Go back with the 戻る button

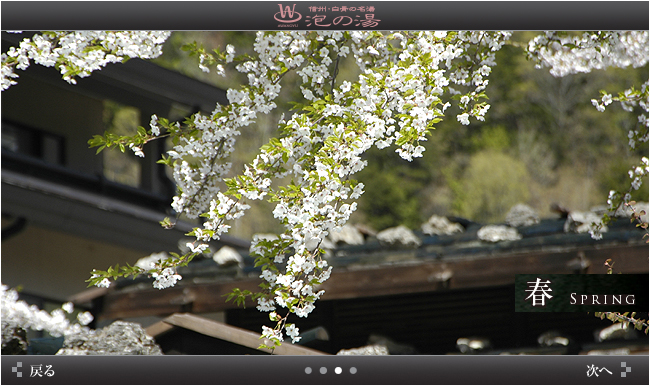coord(33,370)
